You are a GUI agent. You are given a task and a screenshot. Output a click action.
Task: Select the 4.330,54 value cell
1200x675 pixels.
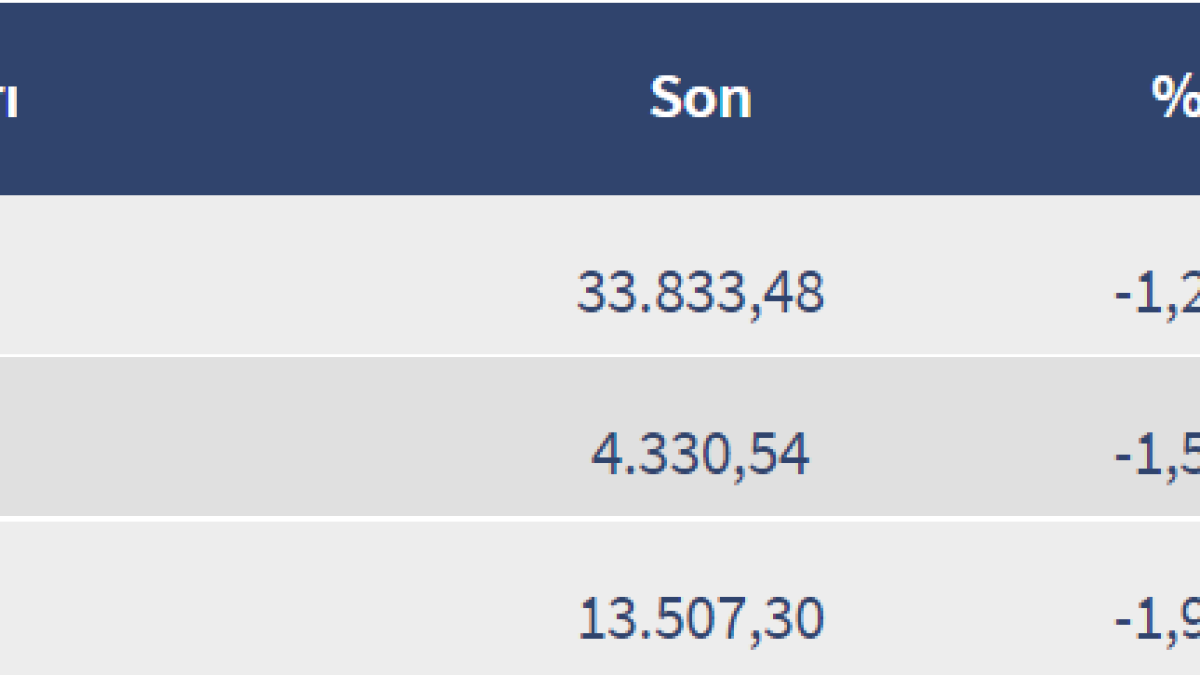(700, 455)
